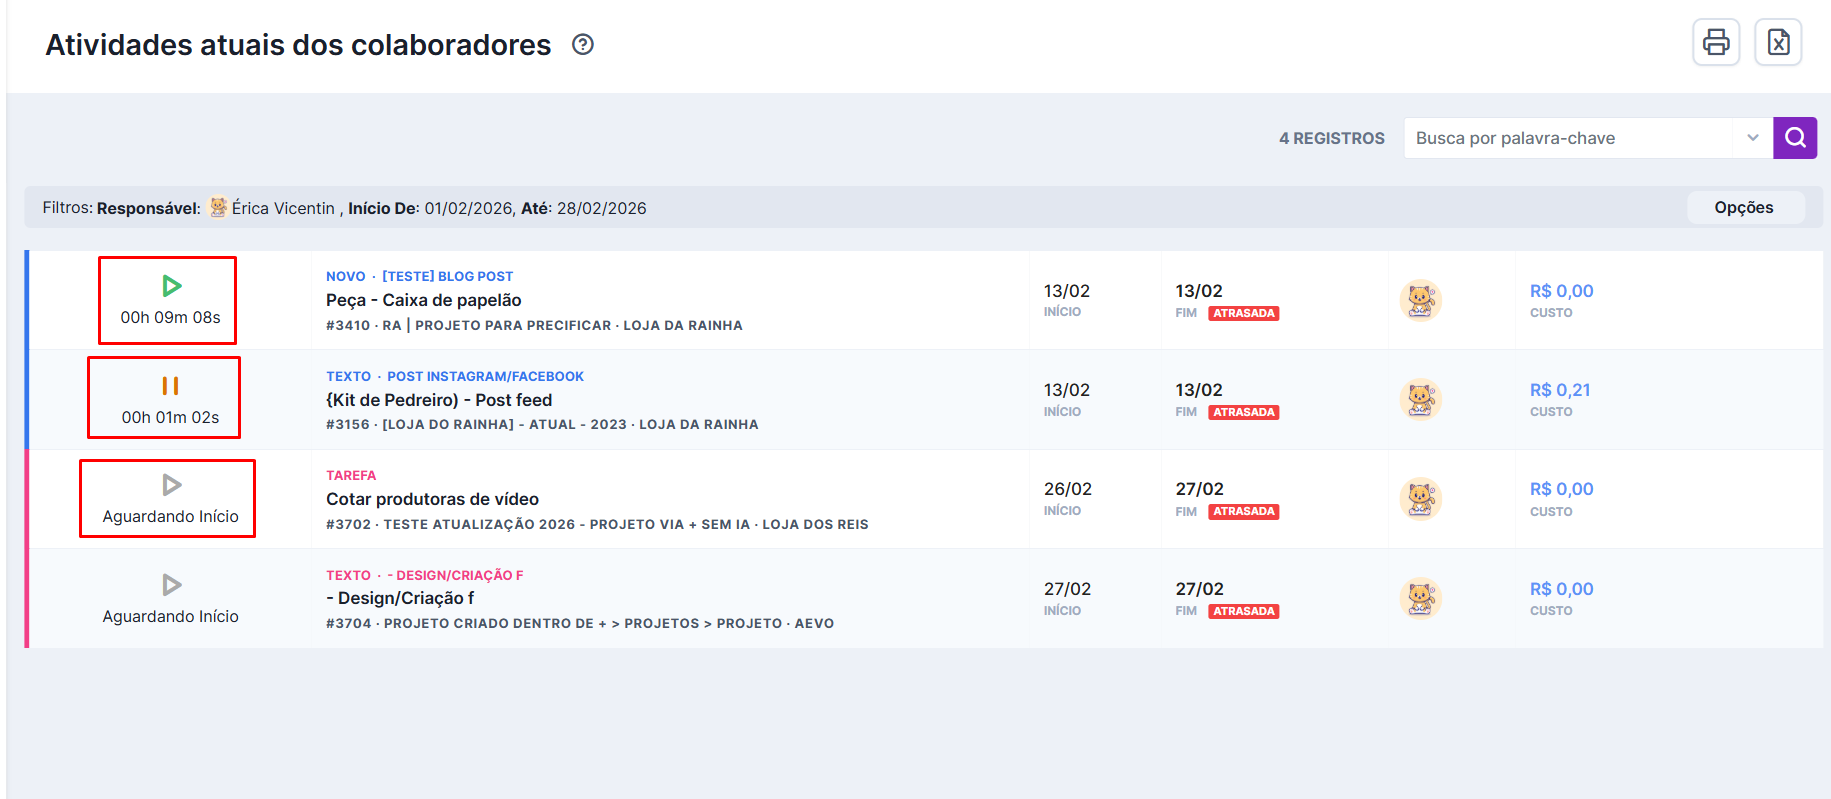Expand the keyword search dropdown arrow
1831x799 pixels.
point(1752,138)
